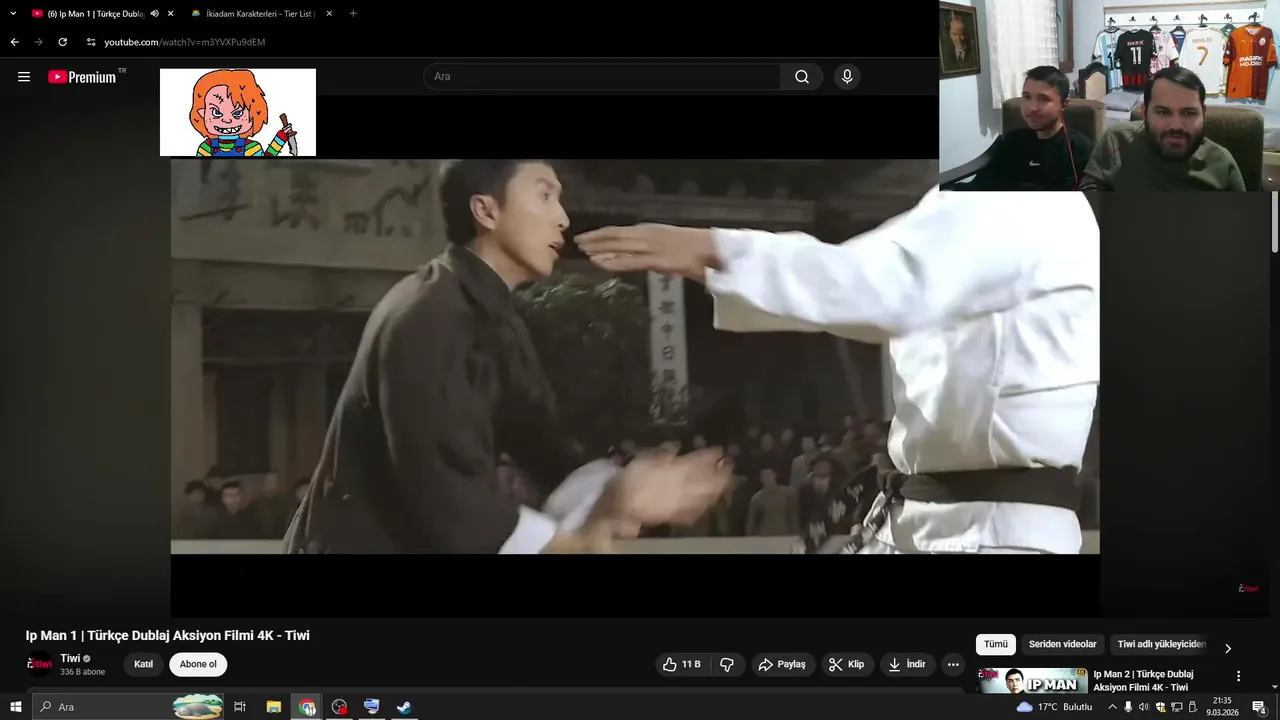The image size is (1280, 720).
Task: Select the Tümü filter chip
Action: pyautogui.click(x=996, y=645)
